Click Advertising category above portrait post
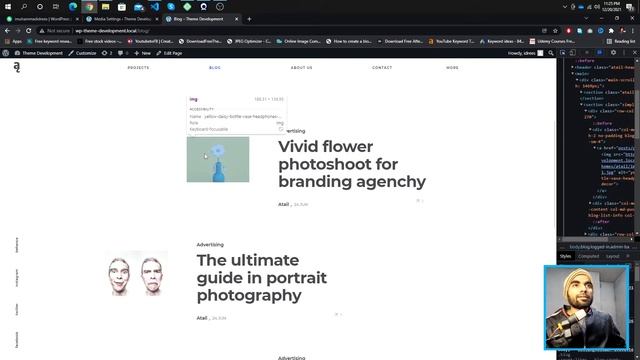 (x=210, y=244)
